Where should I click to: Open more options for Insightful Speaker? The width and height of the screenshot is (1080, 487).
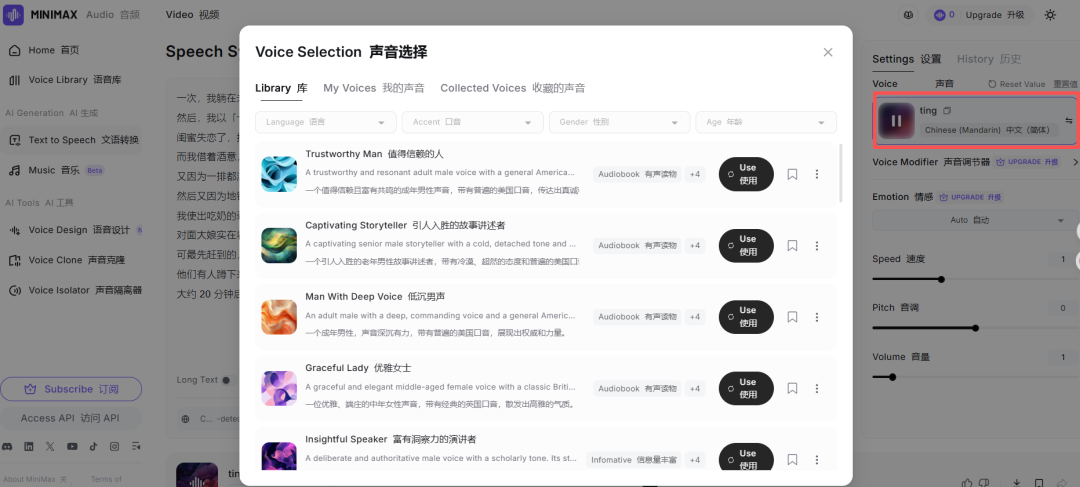tap(817, 459)
